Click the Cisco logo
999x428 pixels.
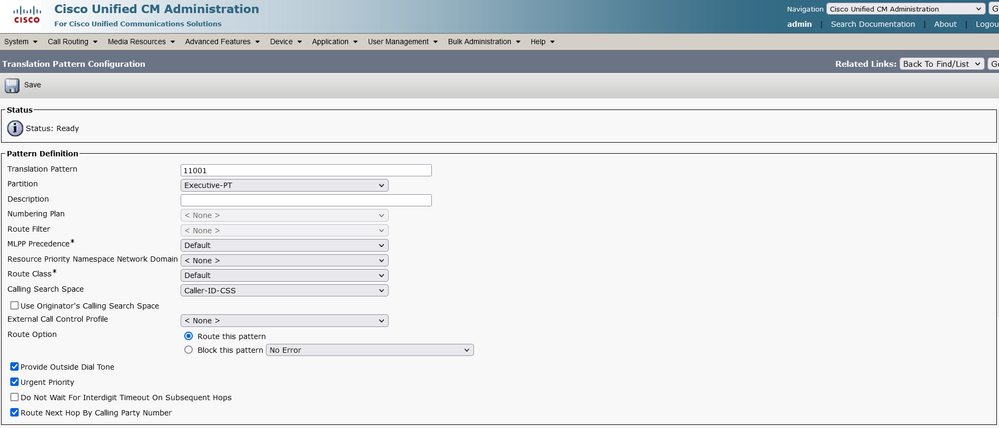point(27,15)
